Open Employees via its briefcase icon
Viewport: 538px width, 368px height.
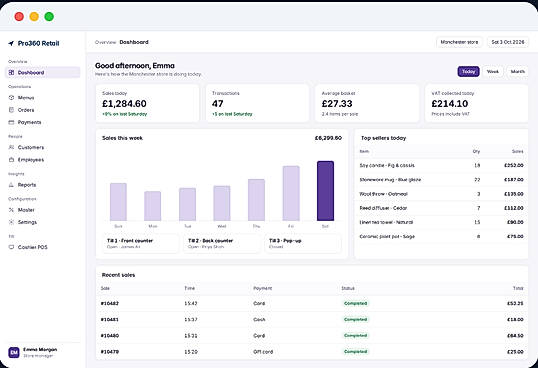pos(11,159)
